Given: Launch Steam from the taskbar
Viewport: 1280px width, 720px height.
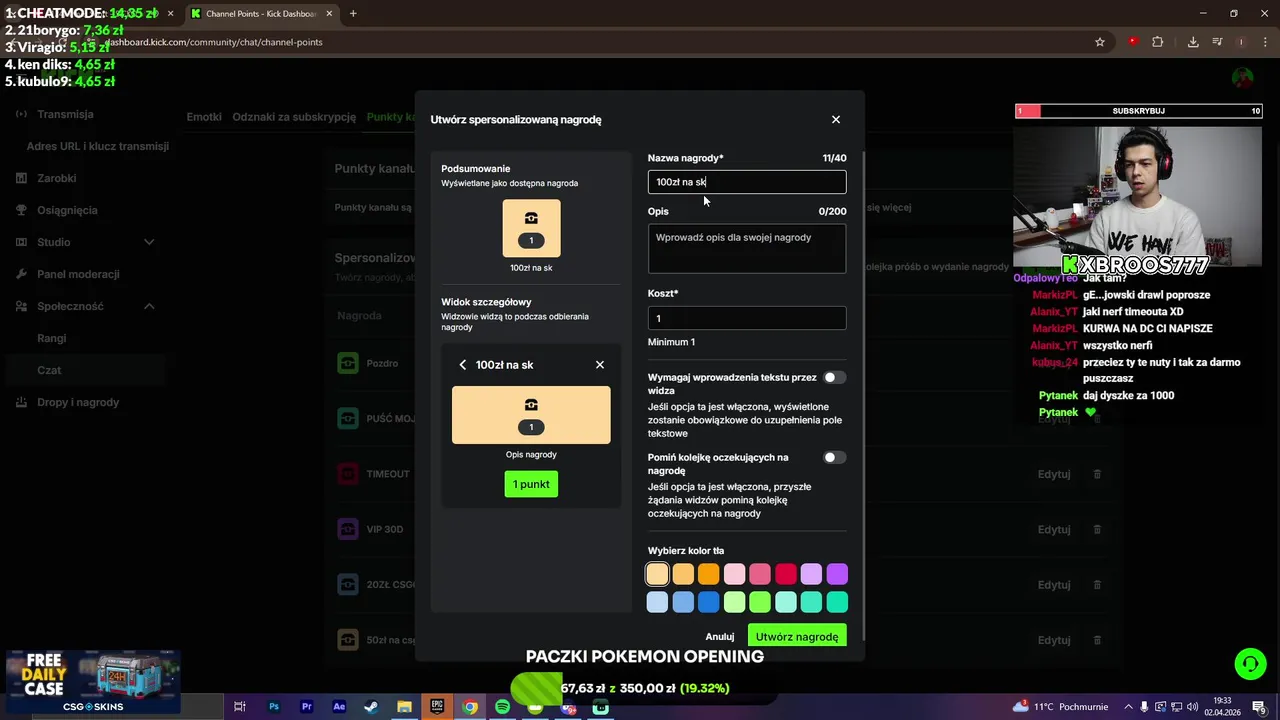Looking at the screenshot, I should [371, 707].
